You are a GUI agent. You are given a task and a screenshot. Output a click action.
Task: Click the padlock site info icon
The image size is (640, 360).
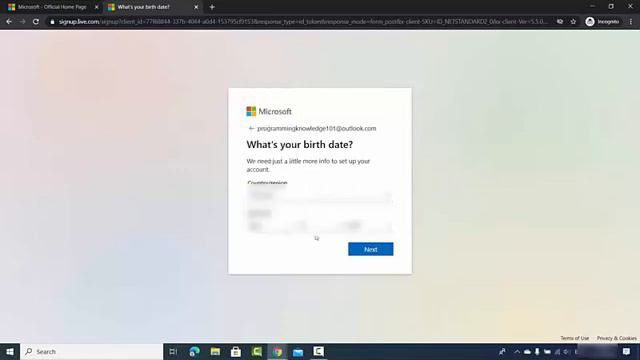tap(52, 22)
